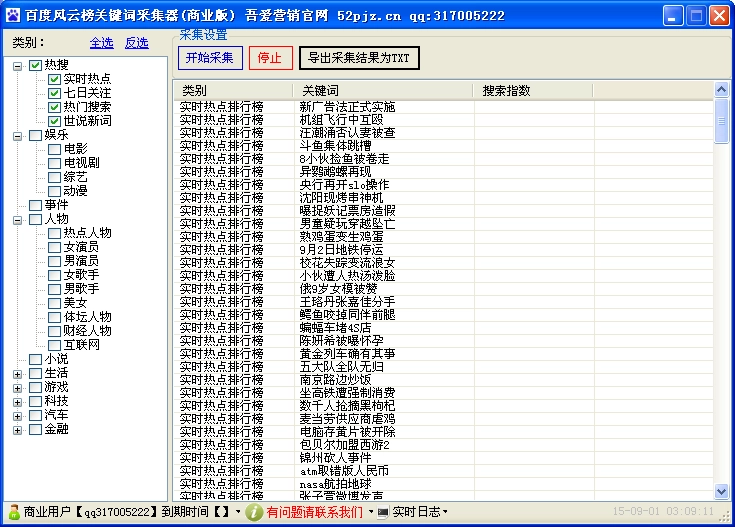Check the 综艺 checkbox
Screen dimensions: 735x527
(54, 177)
